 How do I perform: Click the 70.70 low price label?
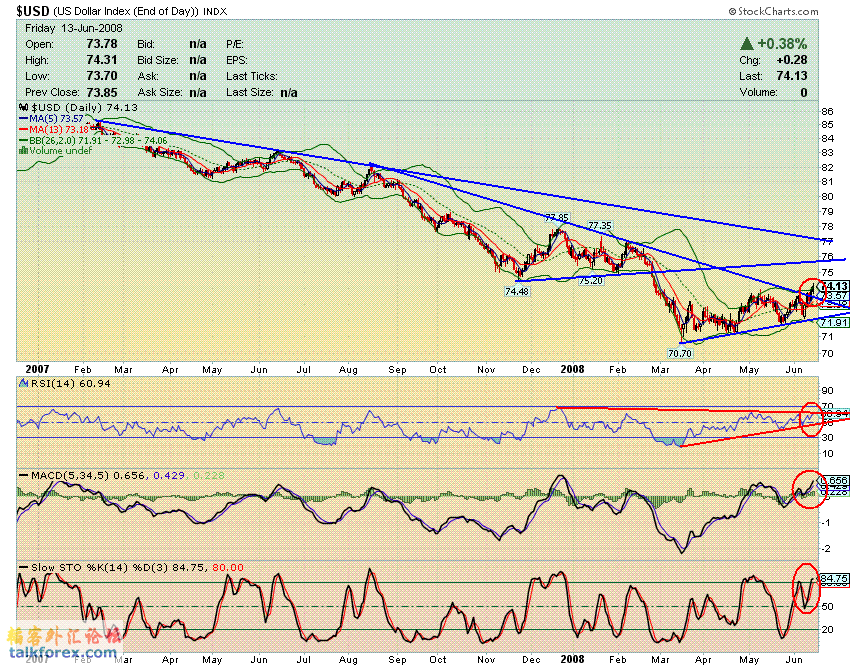(x=680, y=354)
